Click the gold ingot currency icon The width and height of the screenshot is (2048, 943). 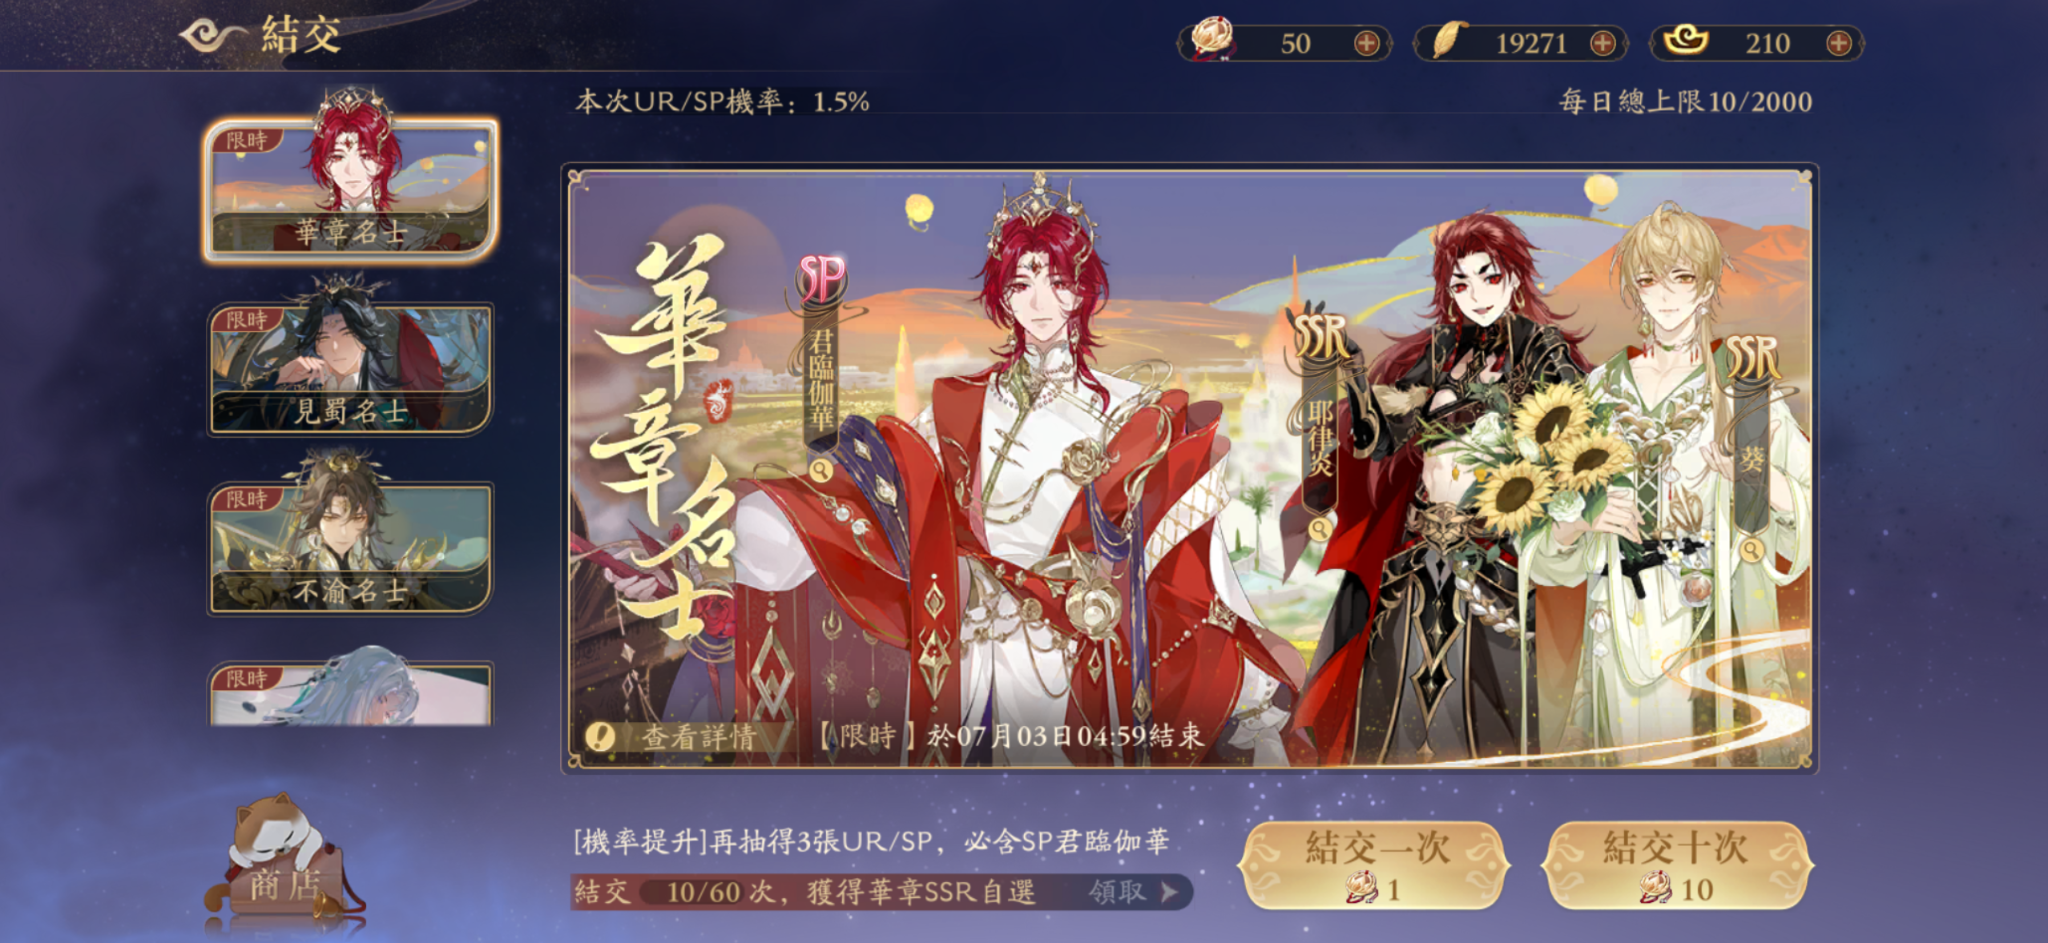1685,40
